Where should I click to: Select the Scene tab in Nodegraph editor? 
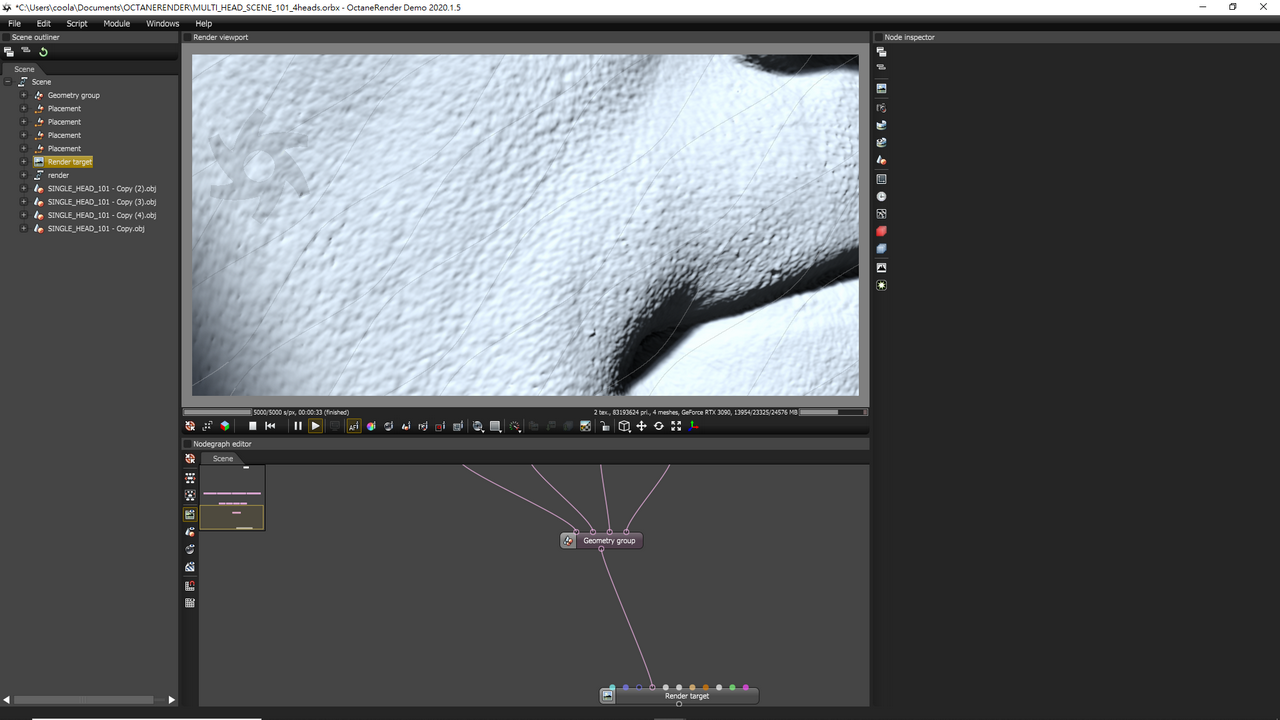click(223, 458)
